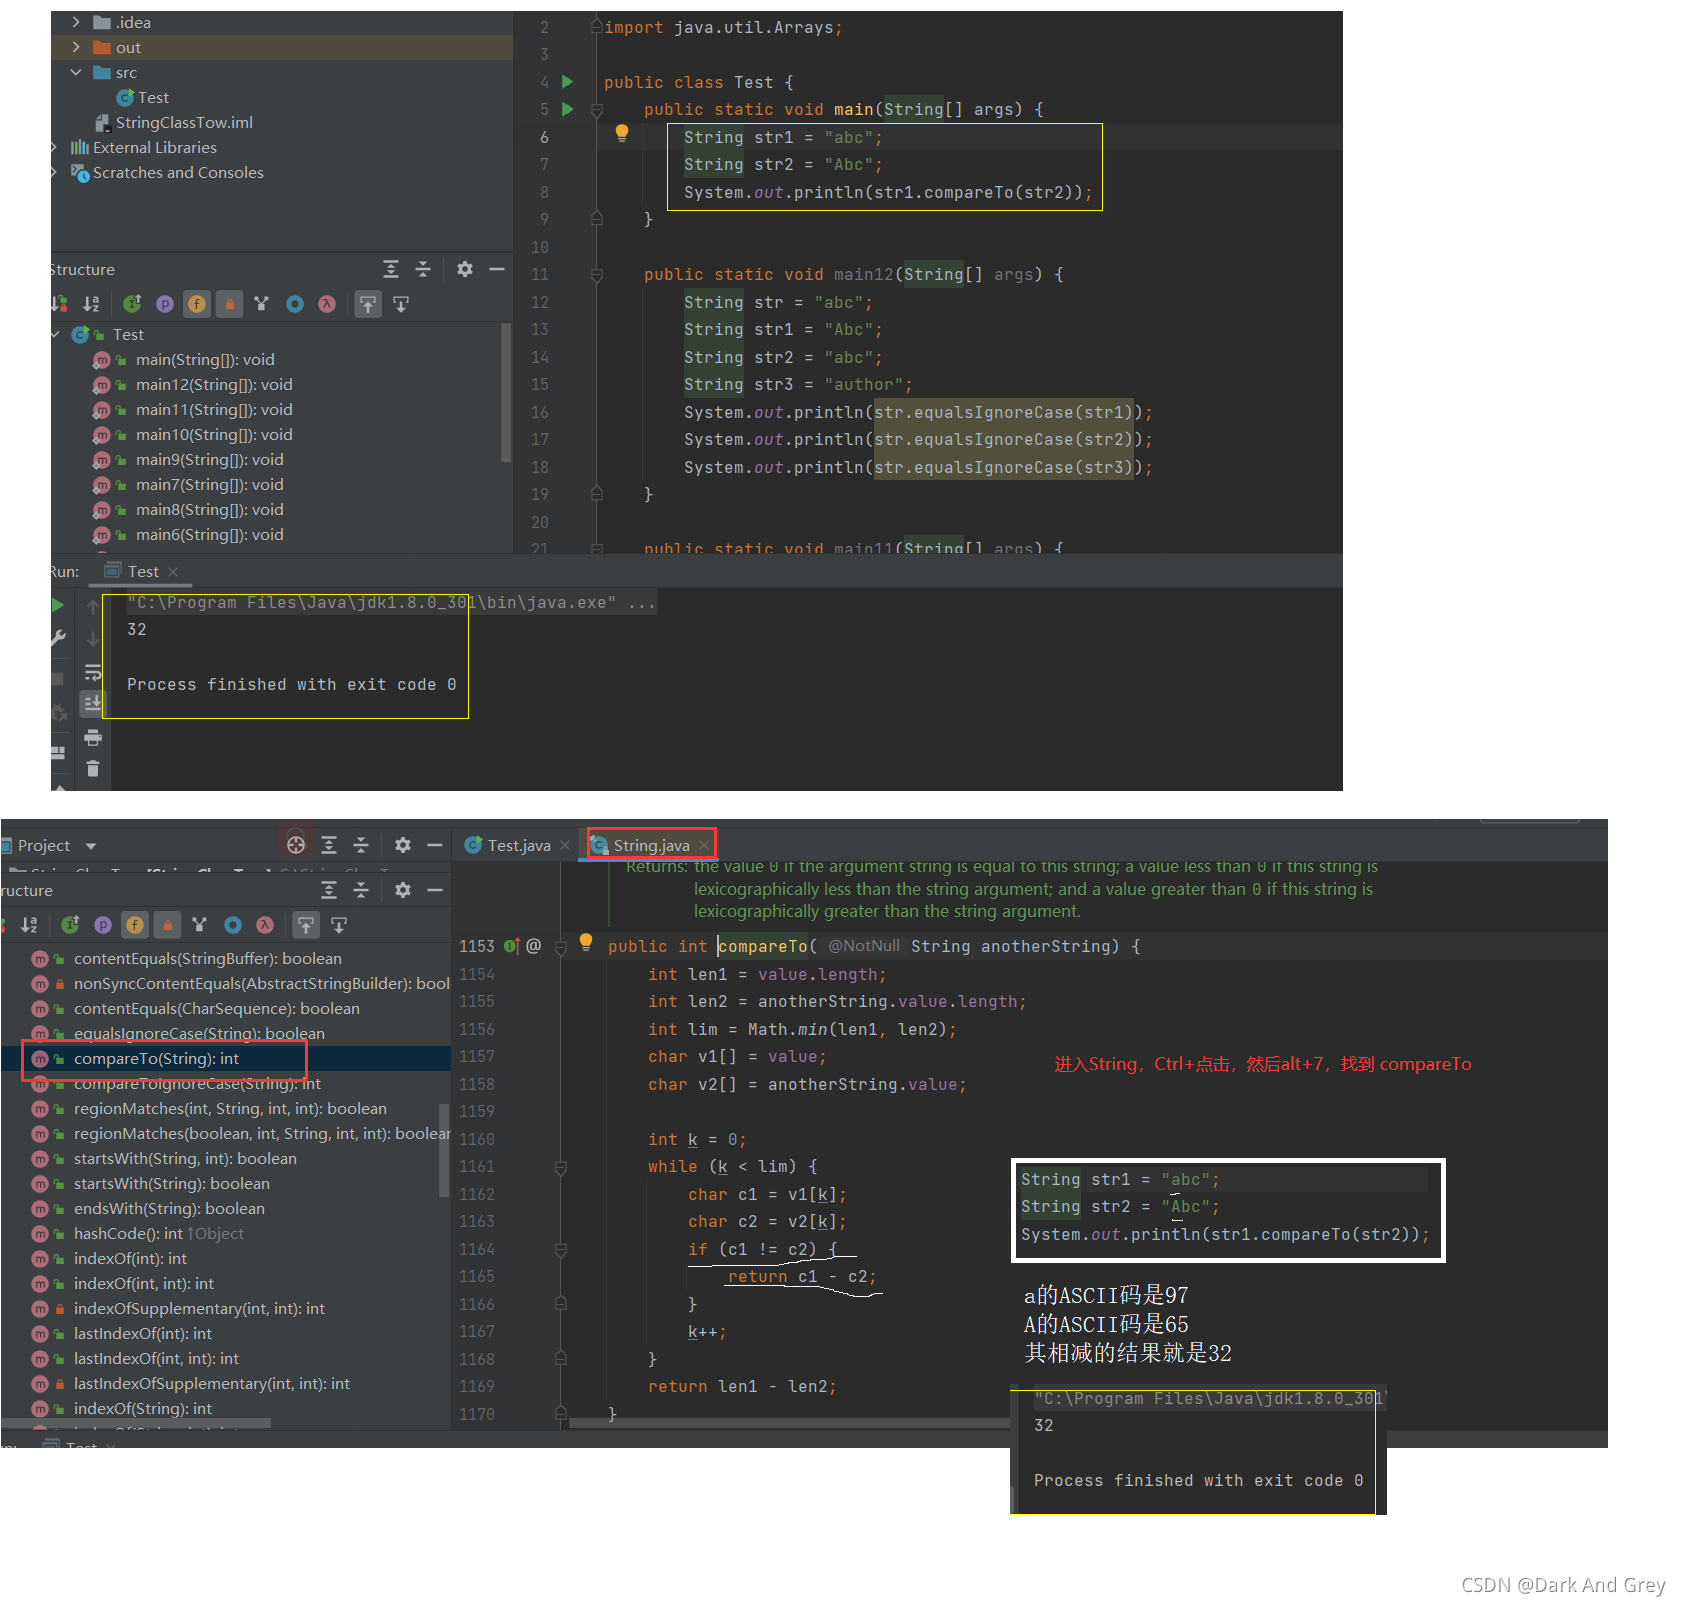
Task: Close the Test.java editor tab
Action: [565, 845]
